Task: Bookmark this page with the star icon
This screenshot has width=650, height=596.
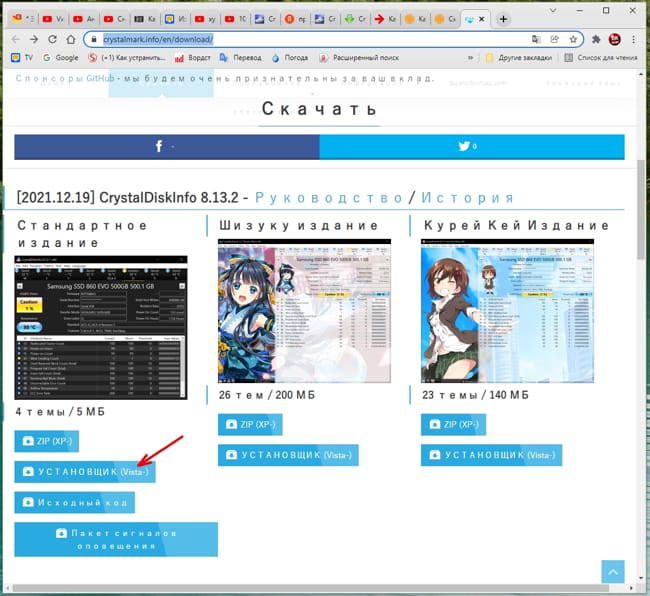Action: coord(573,39)
